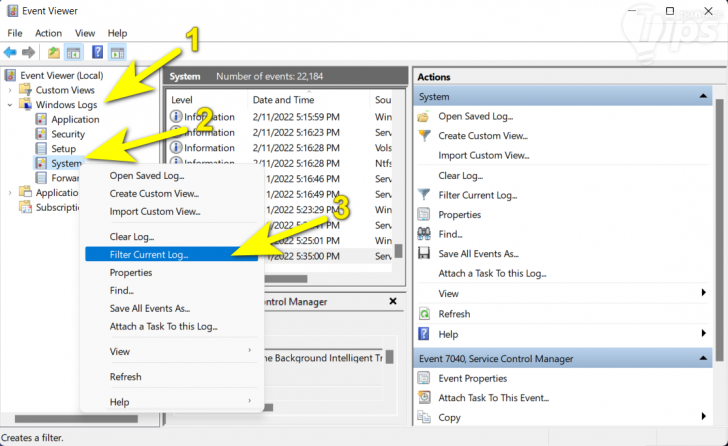728x446 pixels.
Task: Click the Attach Task To This Event icon
Action: [424, 397]
